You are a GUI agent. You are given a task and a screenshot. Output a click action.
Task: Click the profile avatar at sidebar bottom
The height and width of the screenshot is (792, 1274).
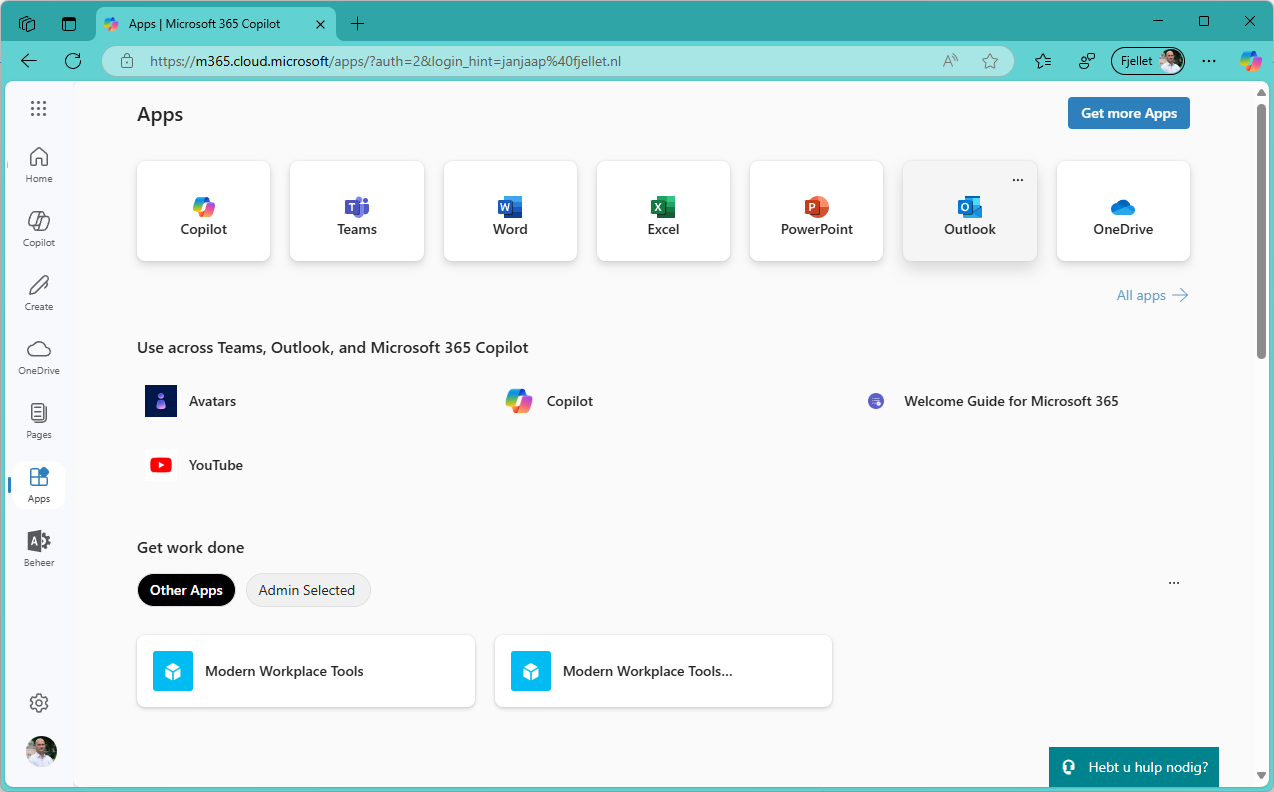click(41, 751)
